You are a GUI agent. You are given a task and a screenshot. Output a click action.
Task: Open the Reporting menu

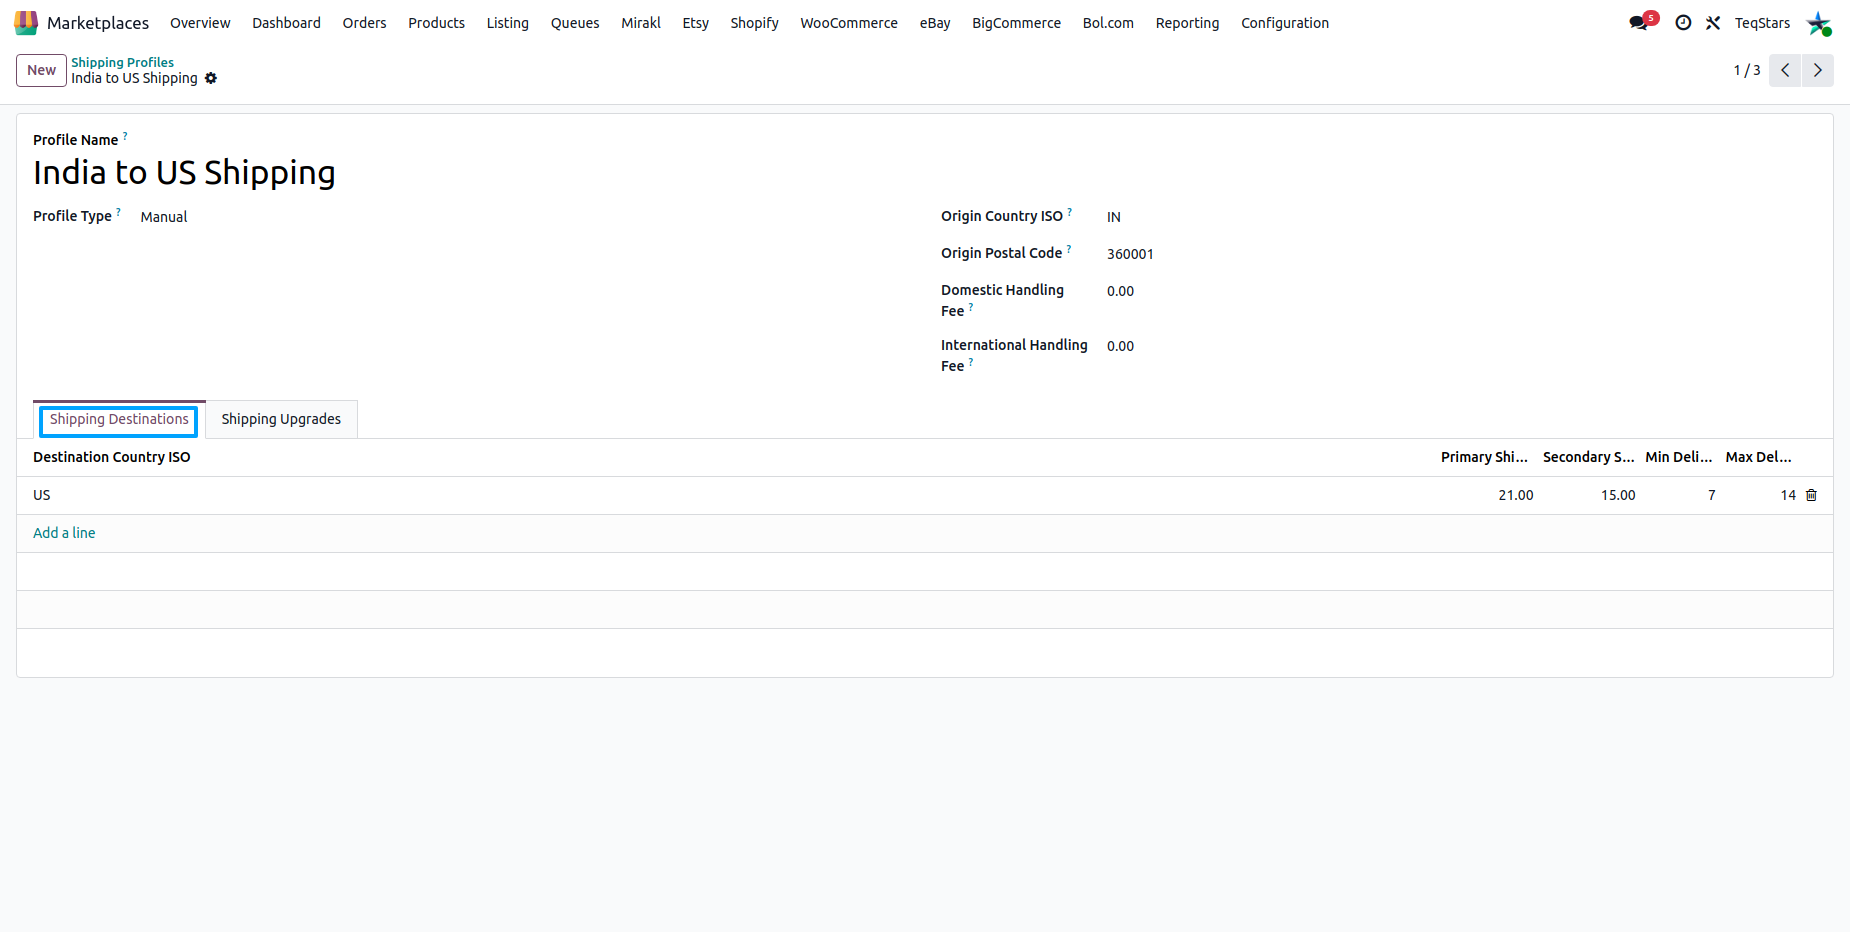coord(1187,23)
